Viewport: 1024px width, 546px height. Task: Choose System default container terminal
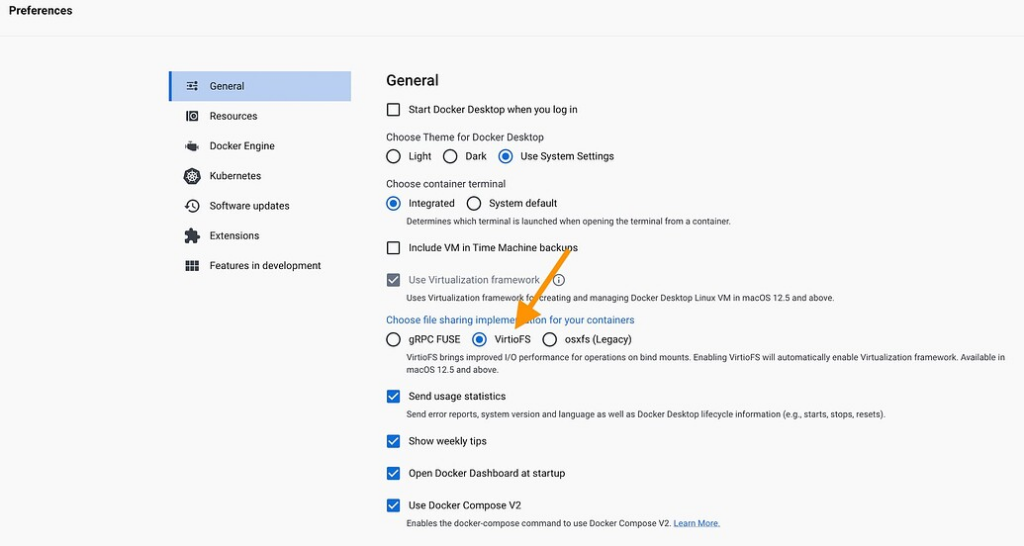click(474, 204)
